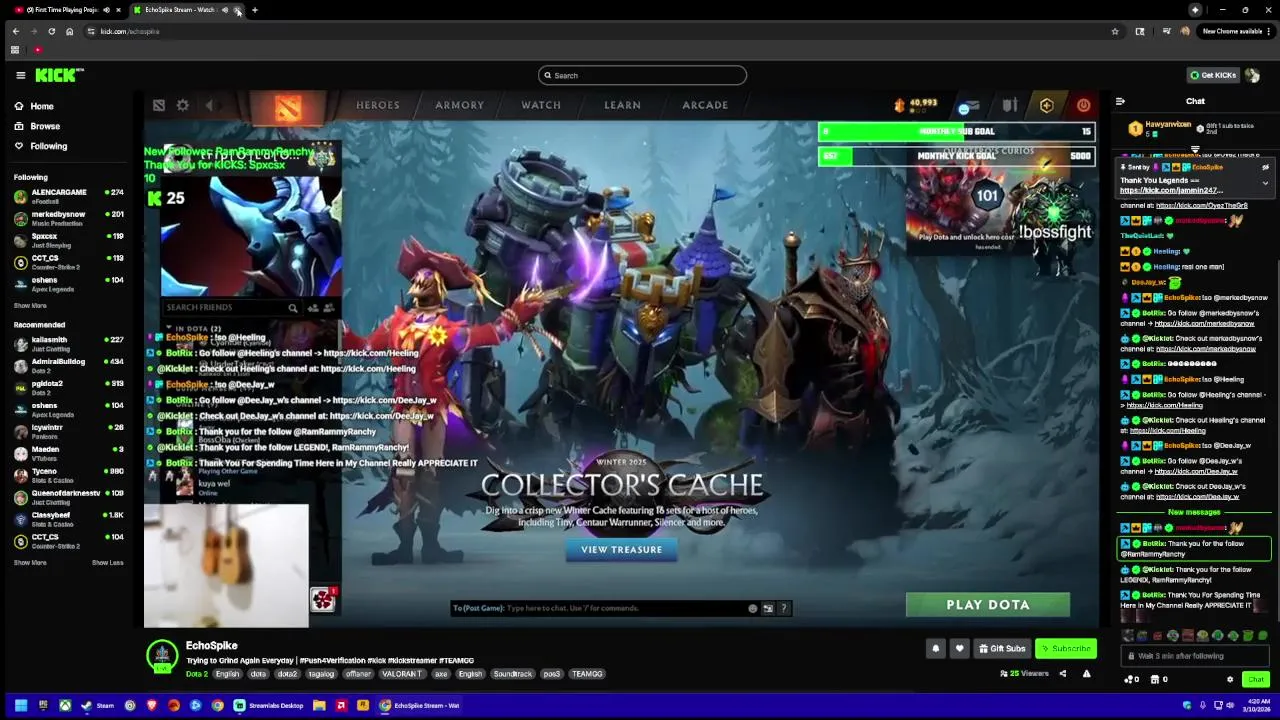Click Dota 2 ARMORY tab in stream

point(459,105)
